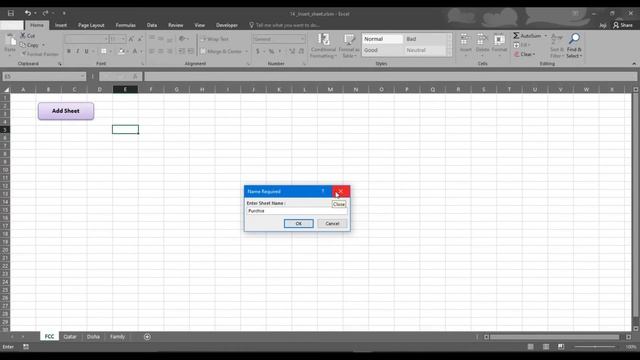The image size is (640, 360).
Task: Click OK in the Name Required dialog
Action: [298, 223]
